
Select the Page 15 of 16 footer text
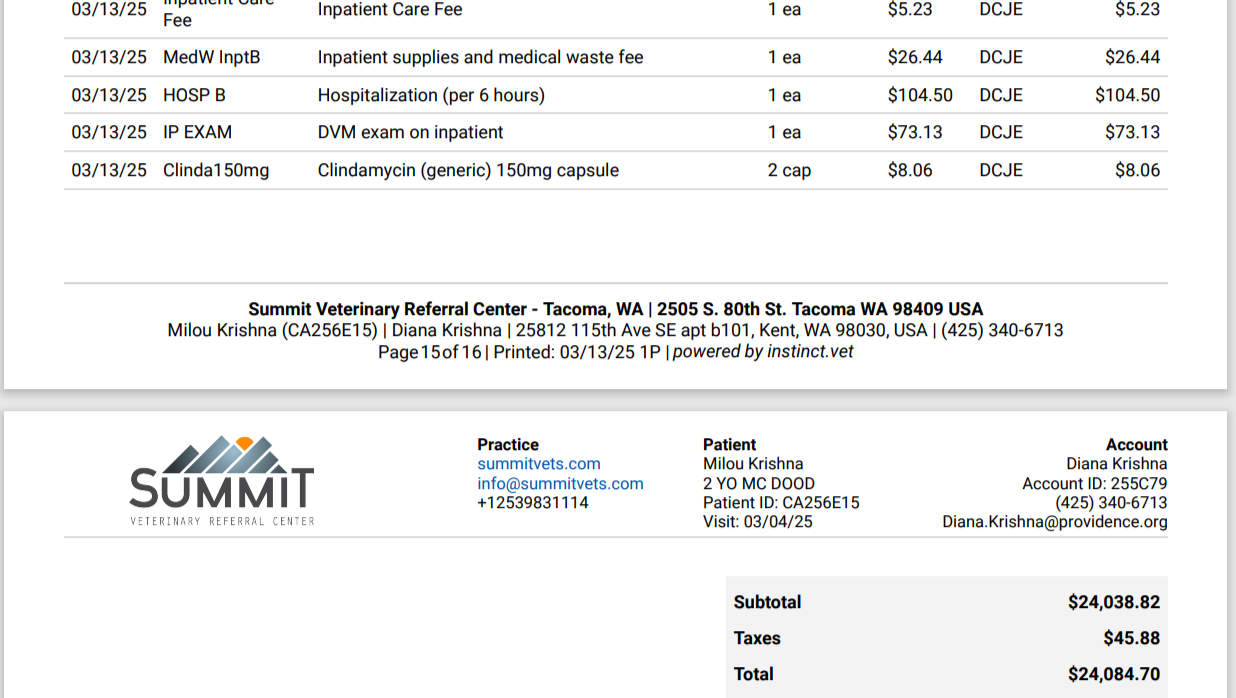429,352
